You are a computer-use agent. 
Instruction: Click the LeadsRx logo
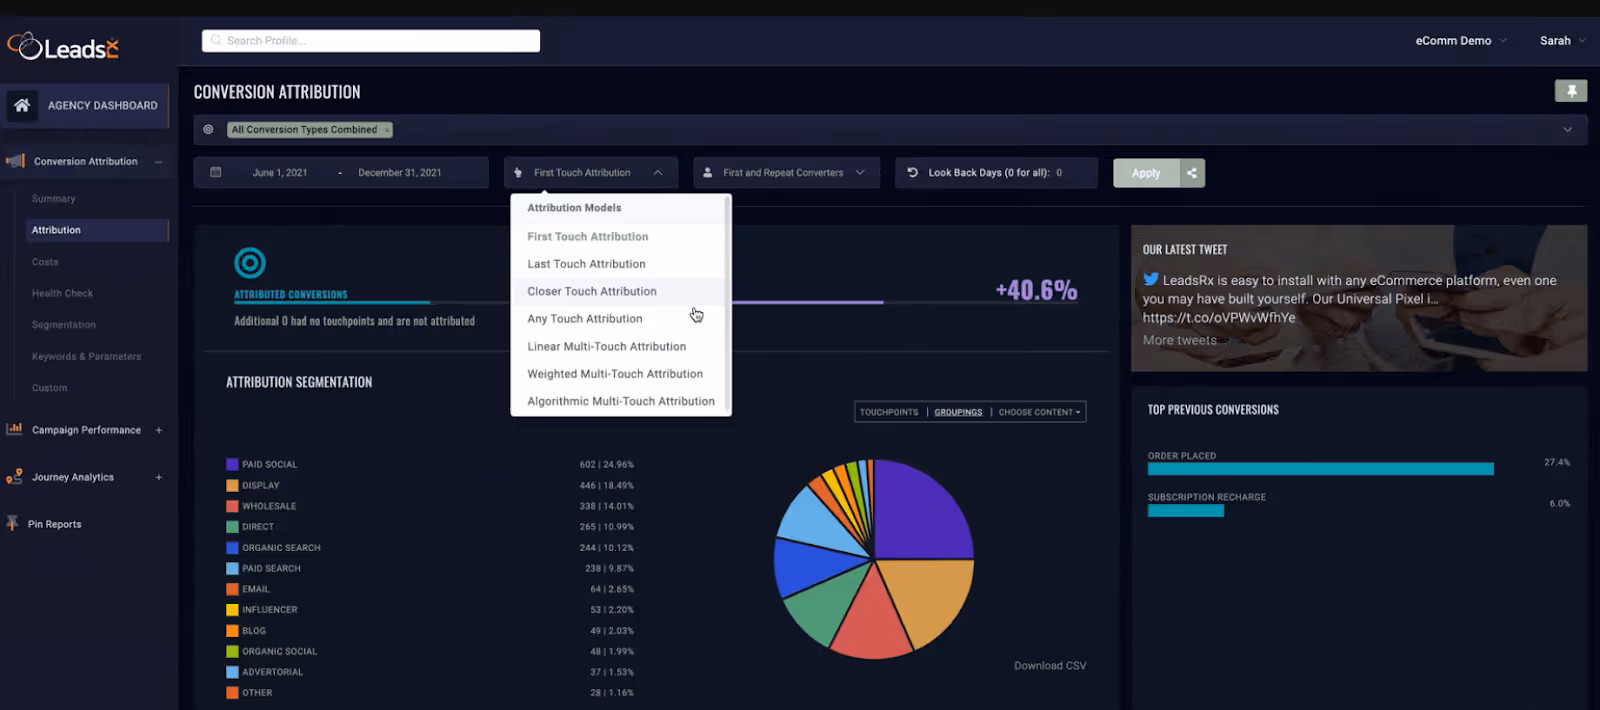[x=63, y=47]
